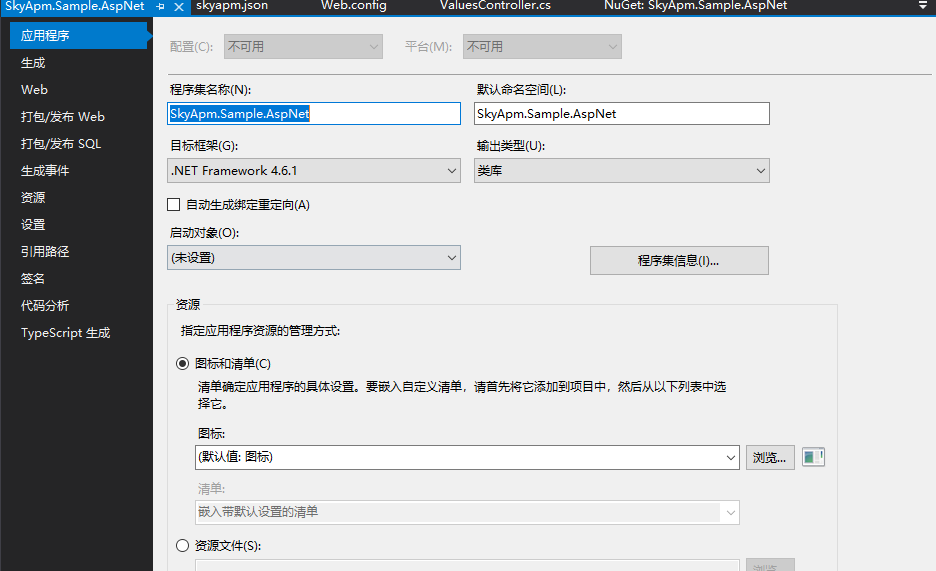Switch to the ValuesController.cs tab
The height and width of the screenshot is (571, 936).
point(495,6)
